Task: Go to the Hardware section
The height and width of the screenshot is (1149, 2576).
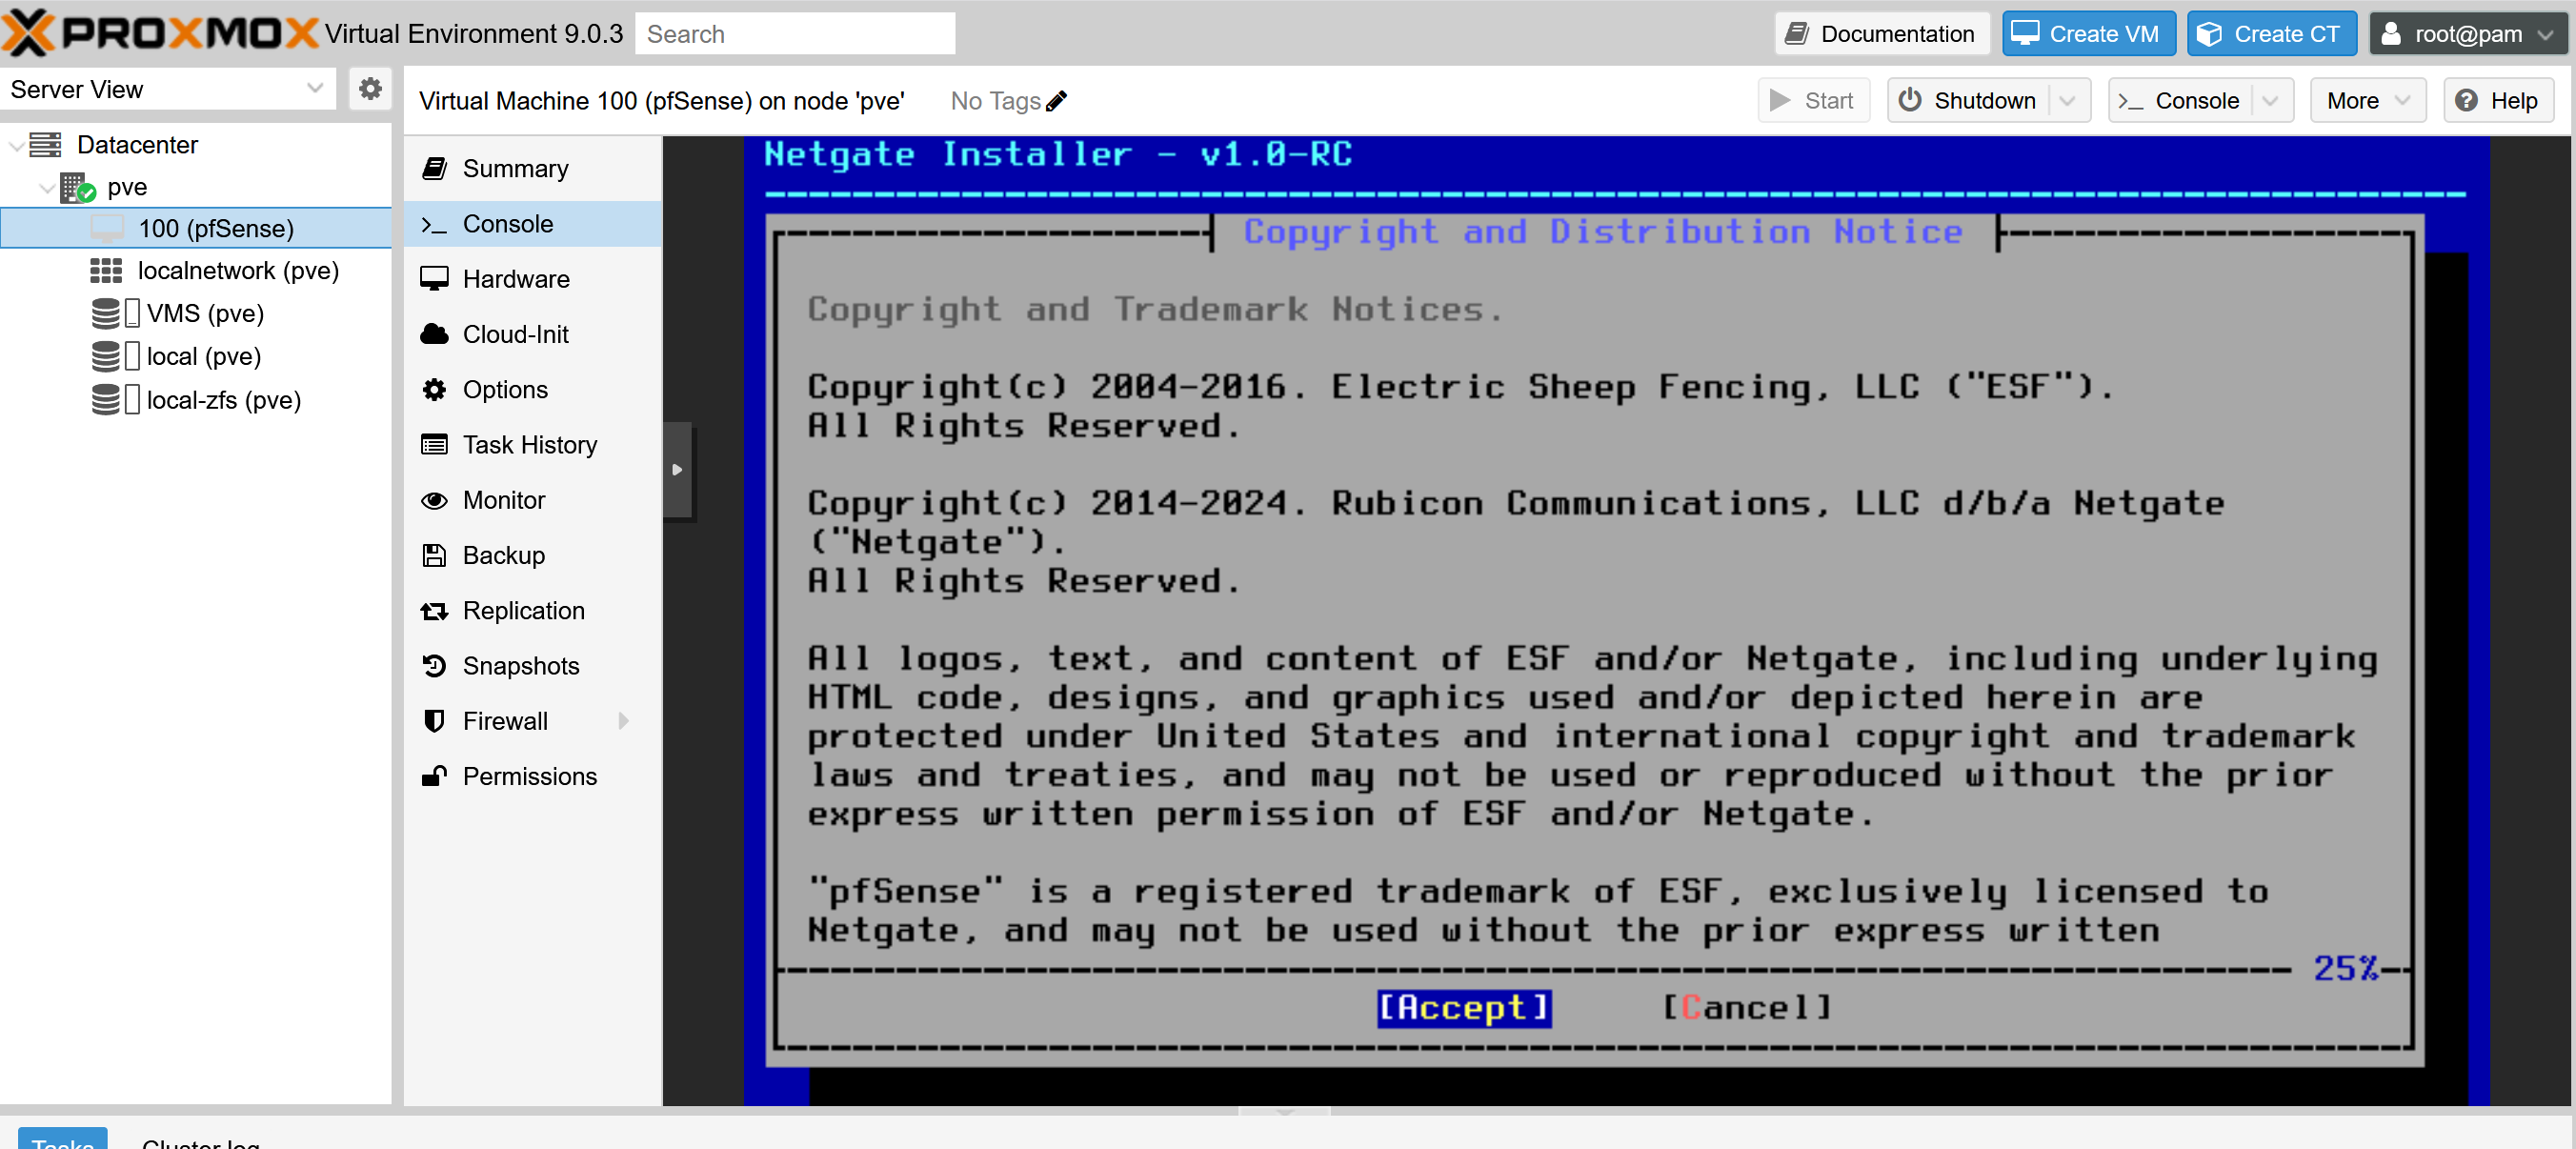Action: (x=533, y=279)
